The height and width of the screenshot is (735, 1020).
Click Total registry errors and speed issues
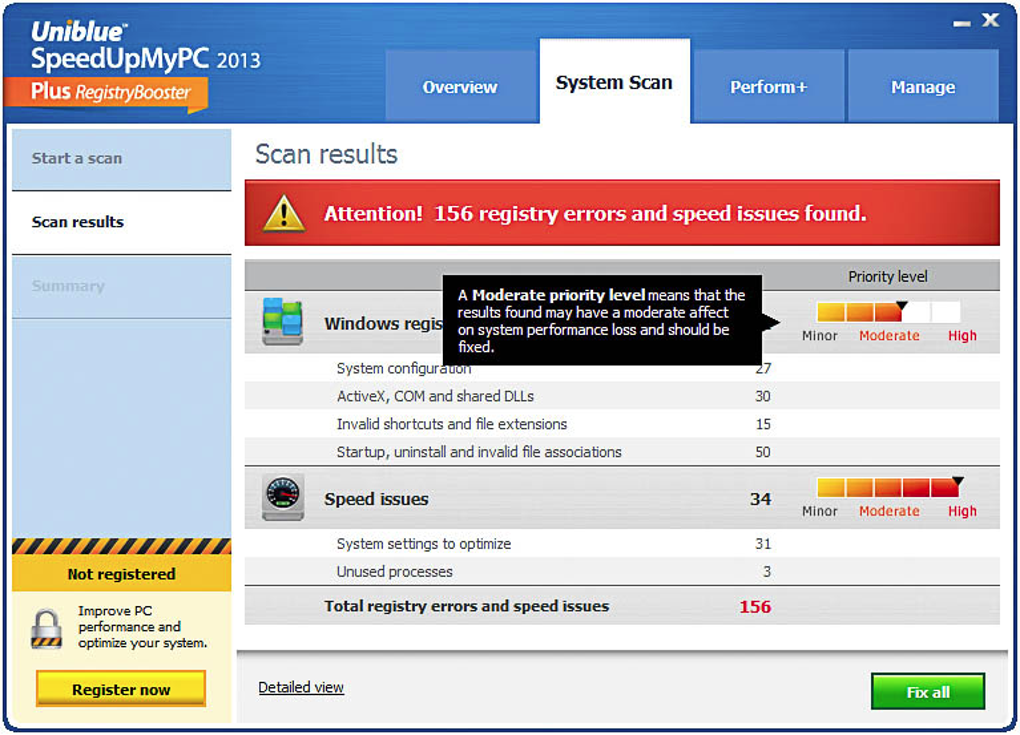(466, 606)
